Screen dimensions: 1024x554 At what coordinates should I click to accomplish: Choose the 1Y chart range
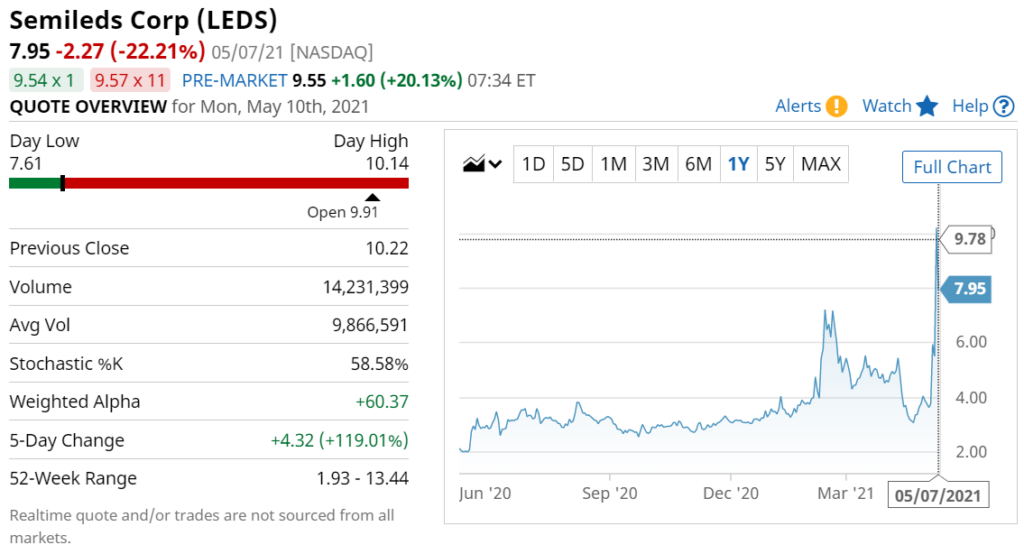739,164
